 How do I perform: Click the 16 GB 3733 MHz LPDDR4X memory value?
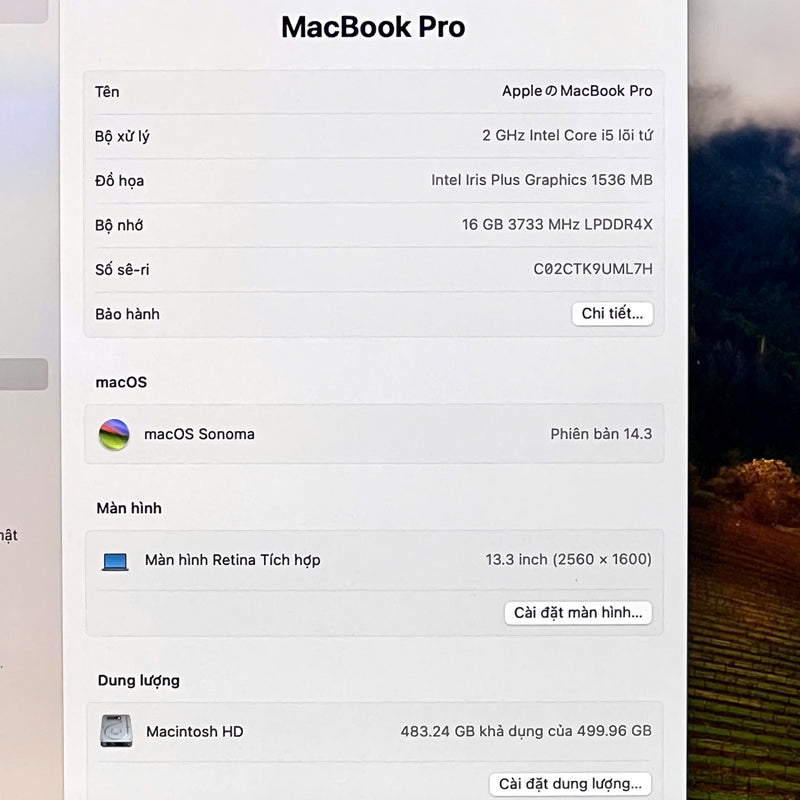(x=556, y=225)
